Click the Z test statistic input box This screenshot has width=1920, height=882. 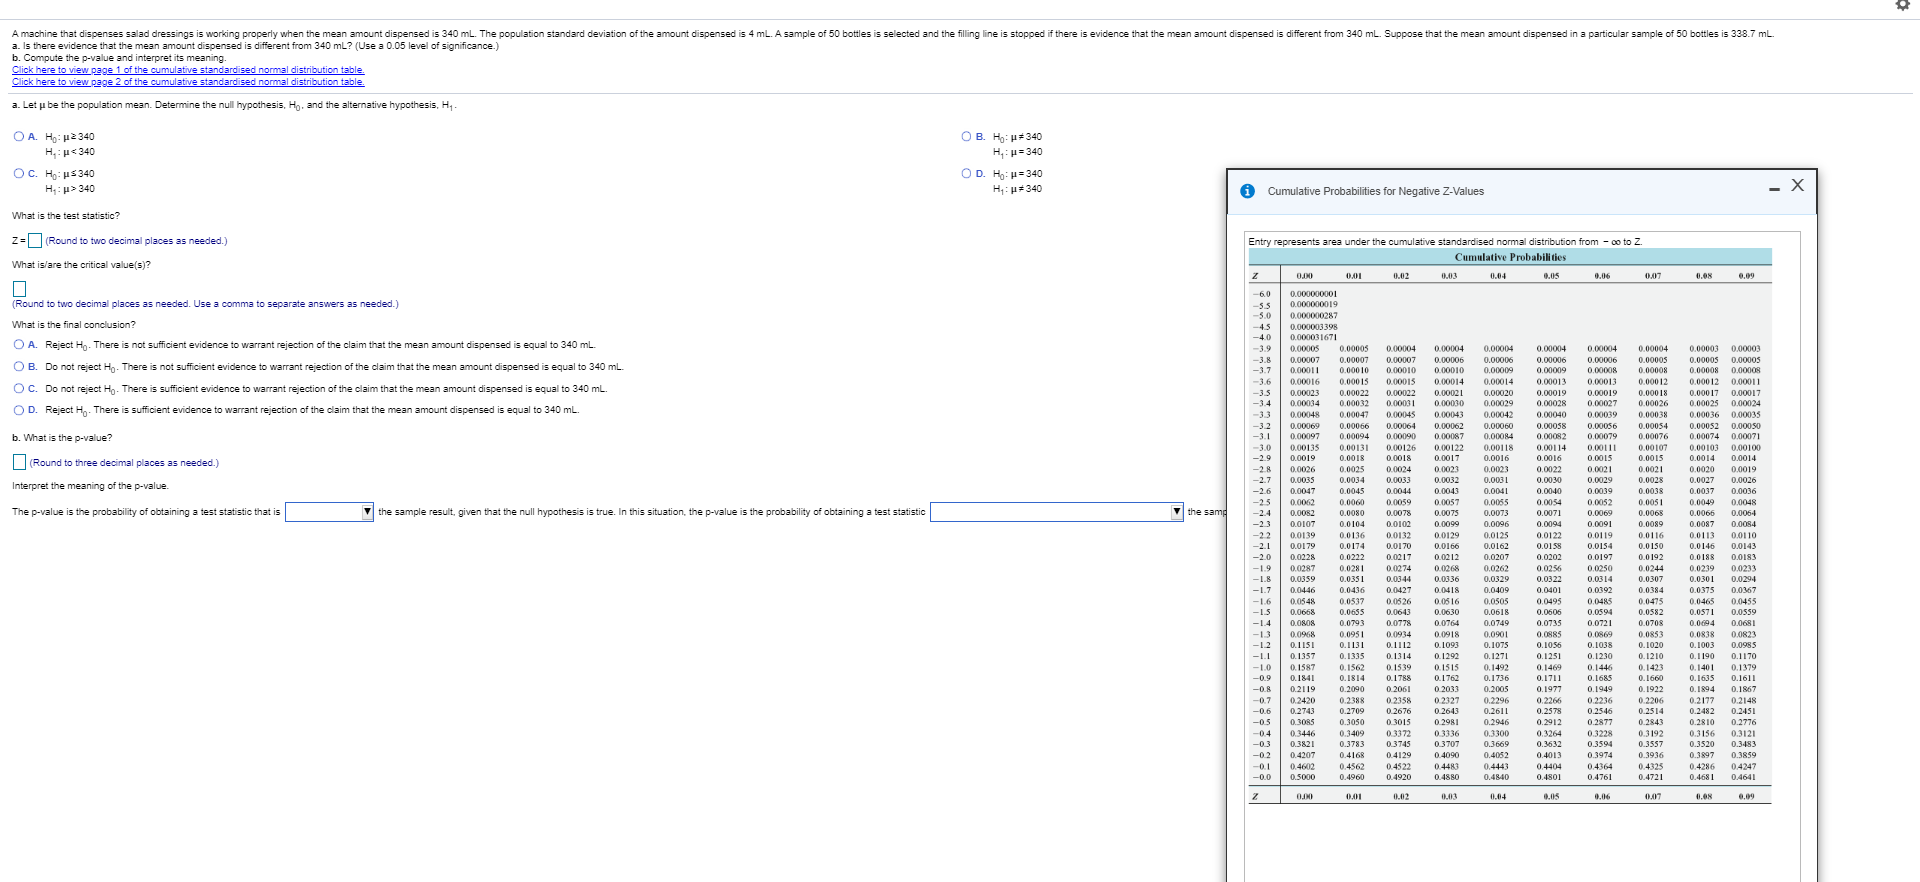coord(35,240)
